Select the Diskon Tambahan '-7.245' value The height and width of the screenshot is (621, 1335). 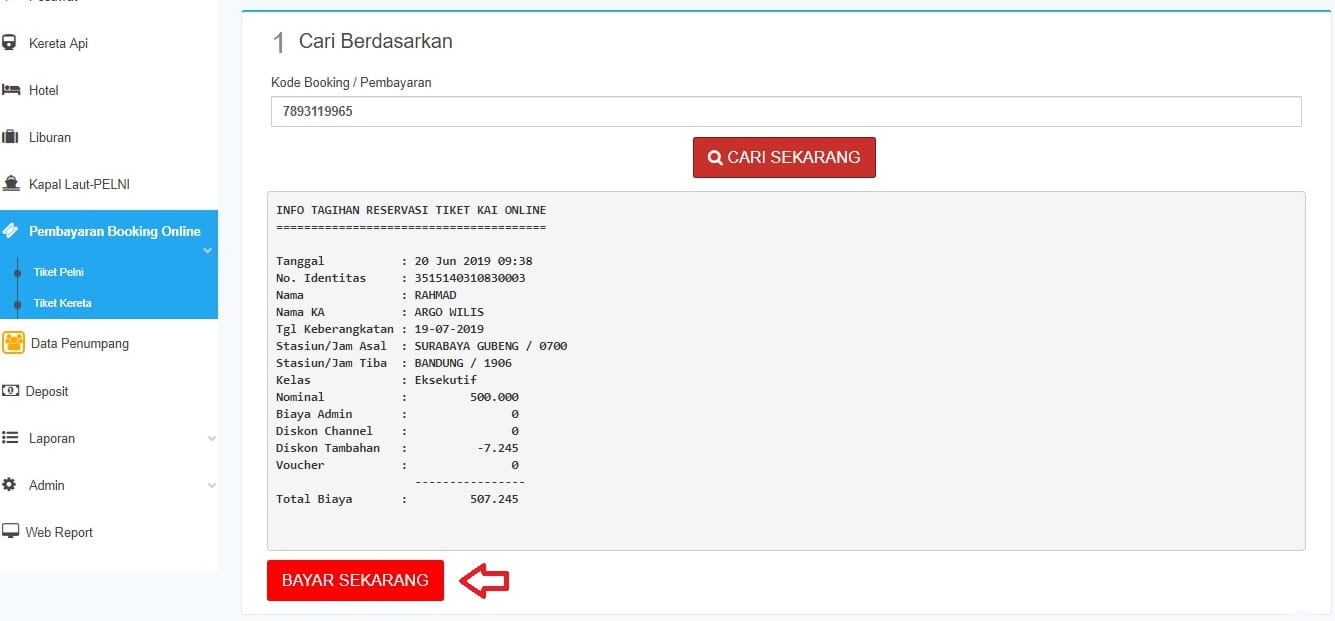(498, 448)
